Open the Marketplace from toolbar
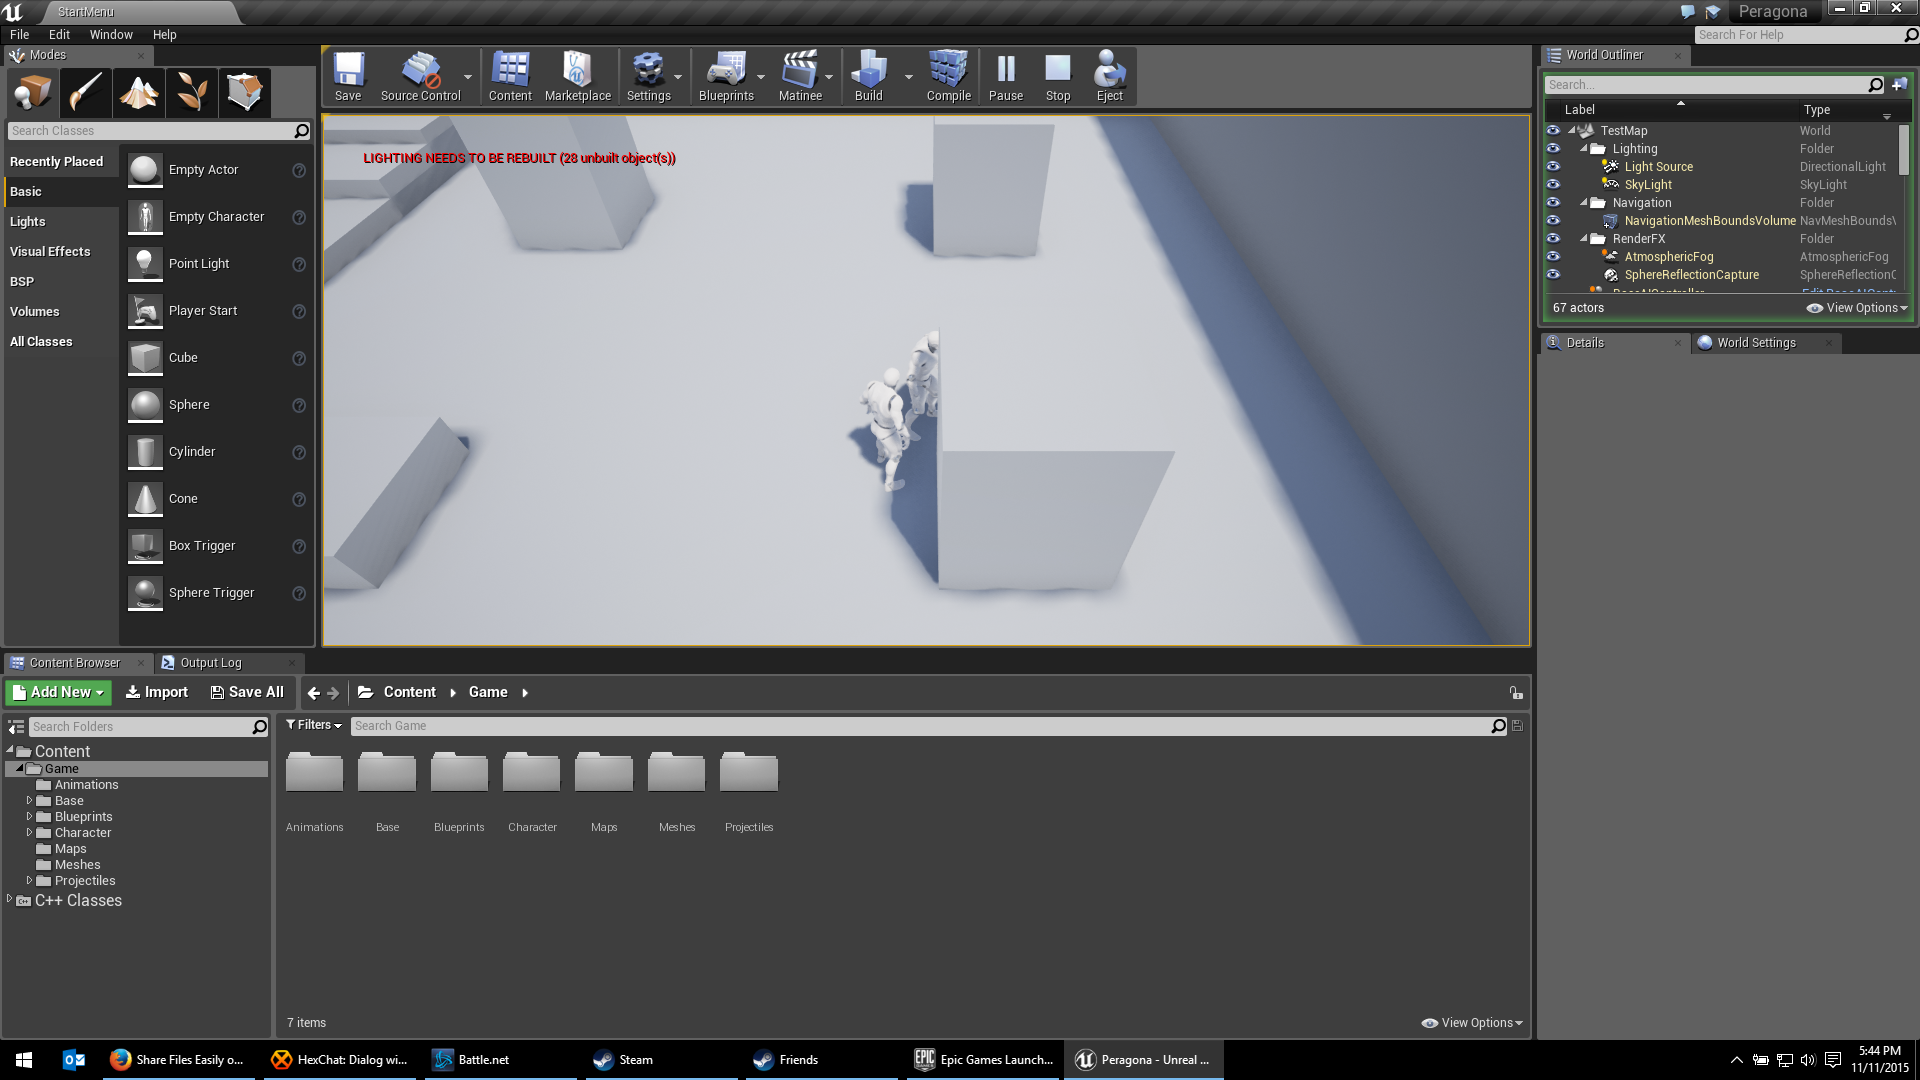The image size is (1920, 1080). [577, 77]
